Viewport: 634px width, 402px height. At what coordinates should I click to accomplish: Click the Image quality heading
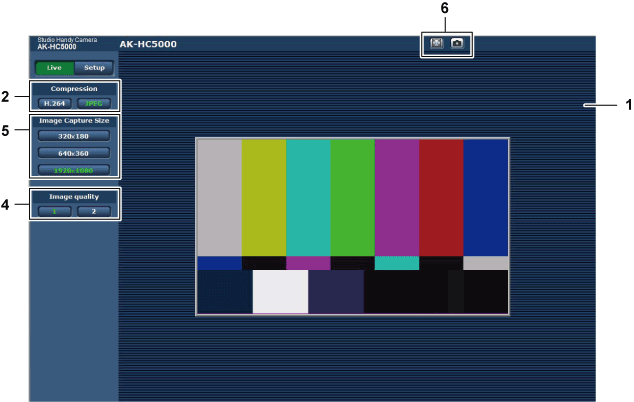[x=74, y=197]
